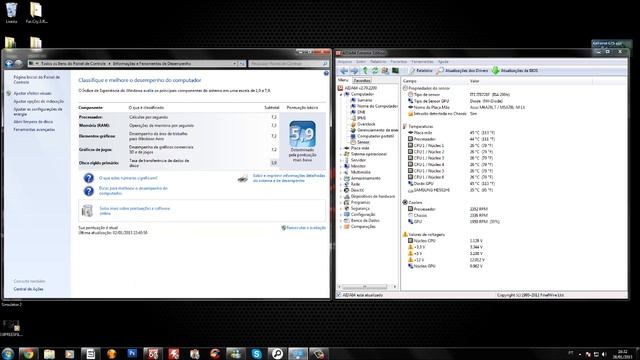
Task: Expand the Monitor tree node
Action: 341,166
